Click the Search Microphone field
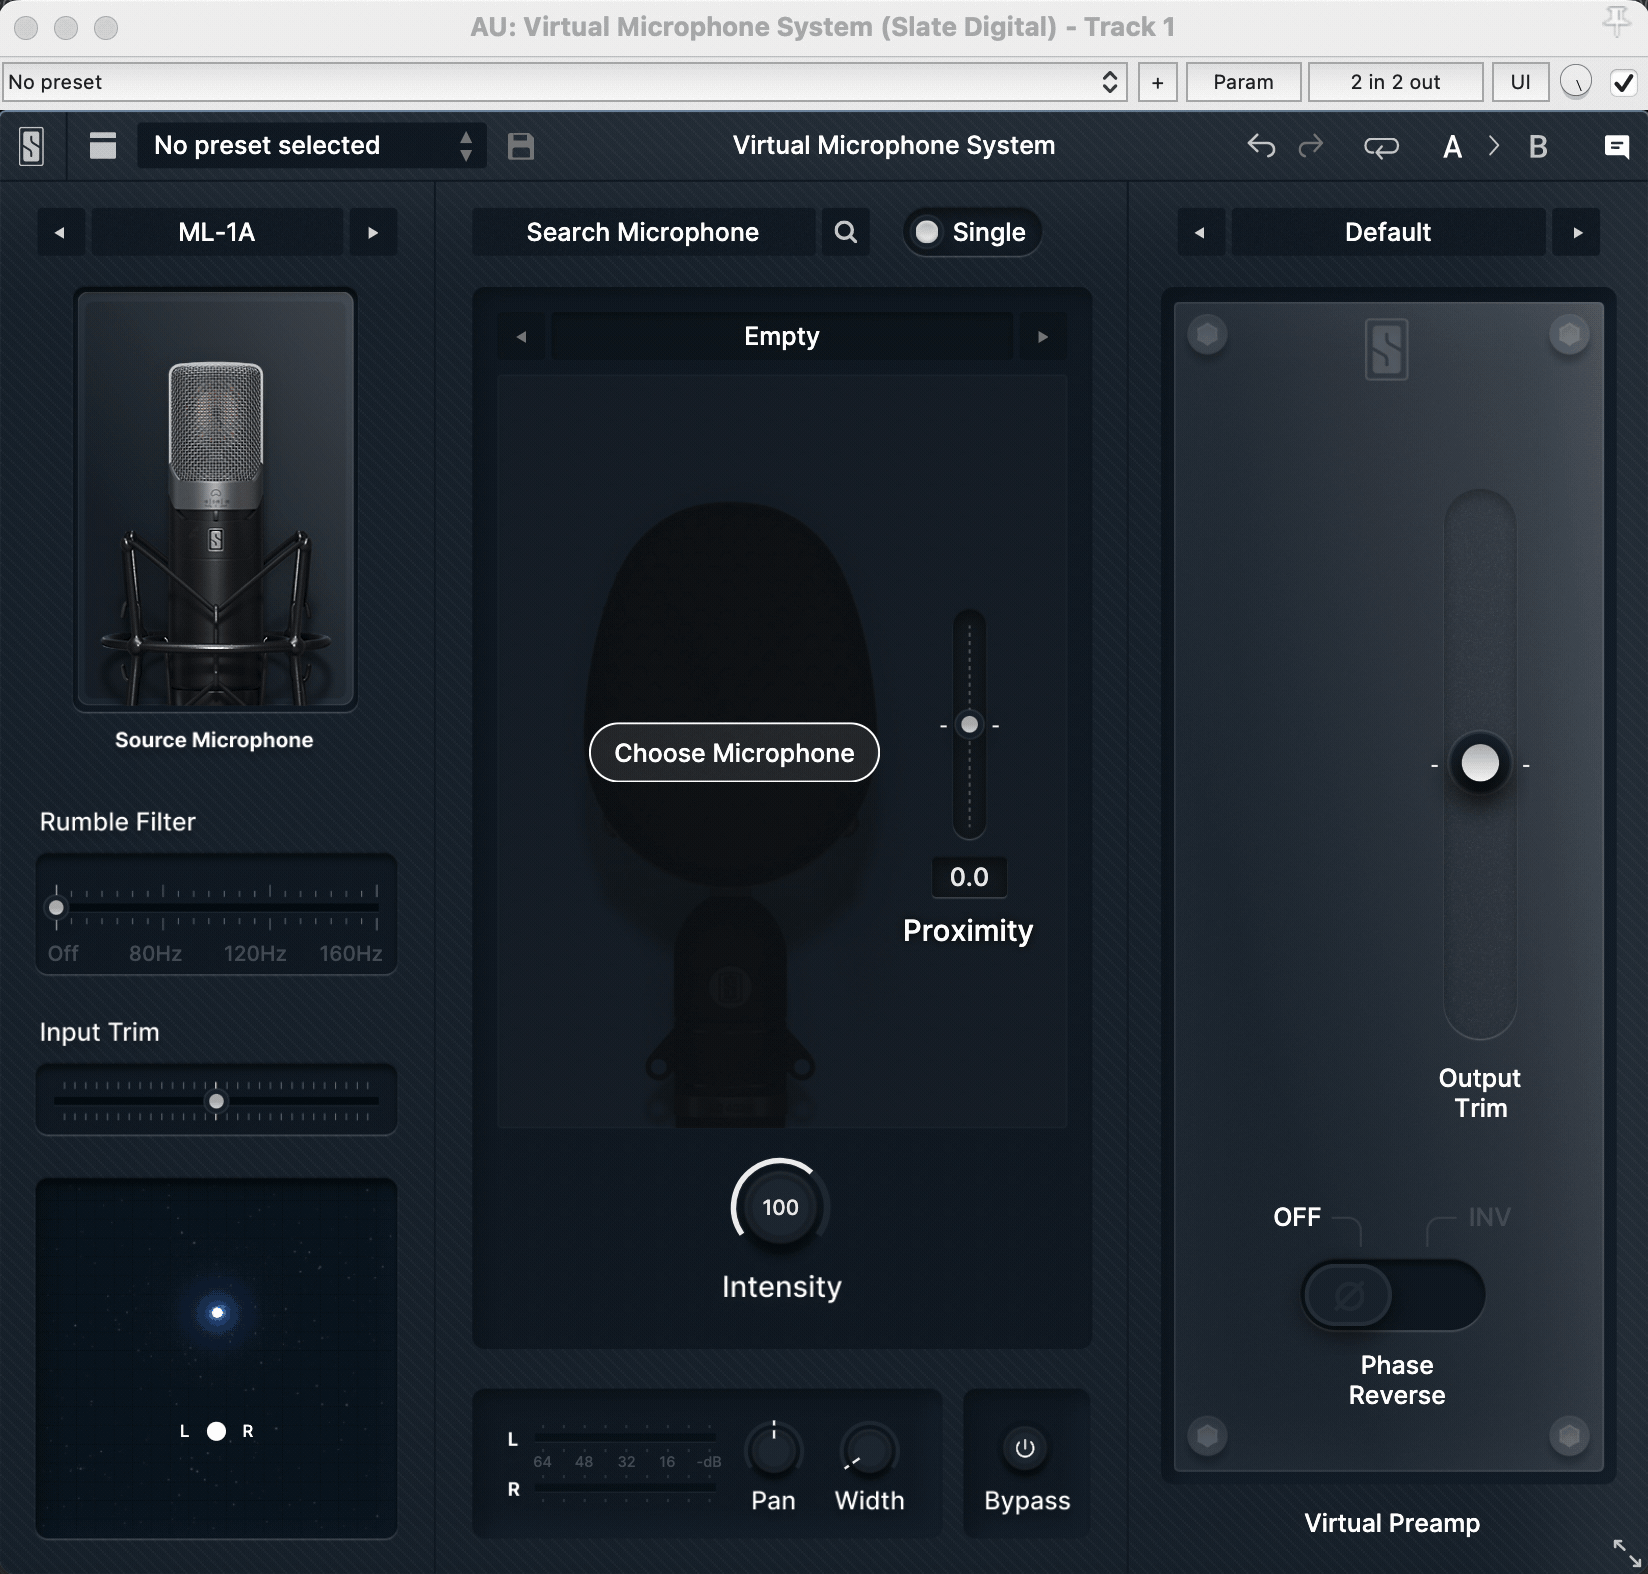 [643, 232]
